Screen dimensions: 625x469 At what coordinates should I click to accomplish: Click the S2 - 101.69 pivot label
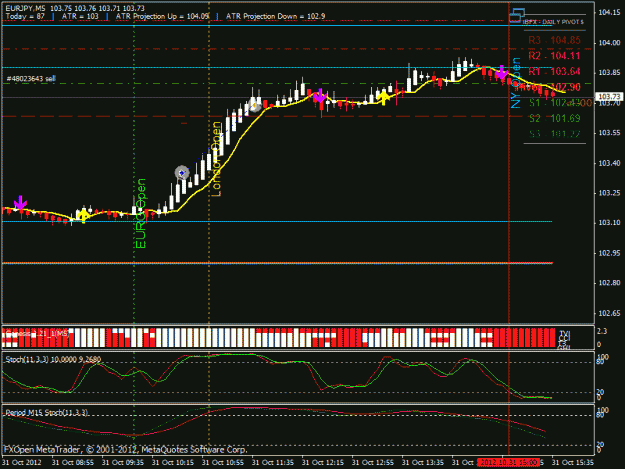pyautogui.click(x=554, y=118)
